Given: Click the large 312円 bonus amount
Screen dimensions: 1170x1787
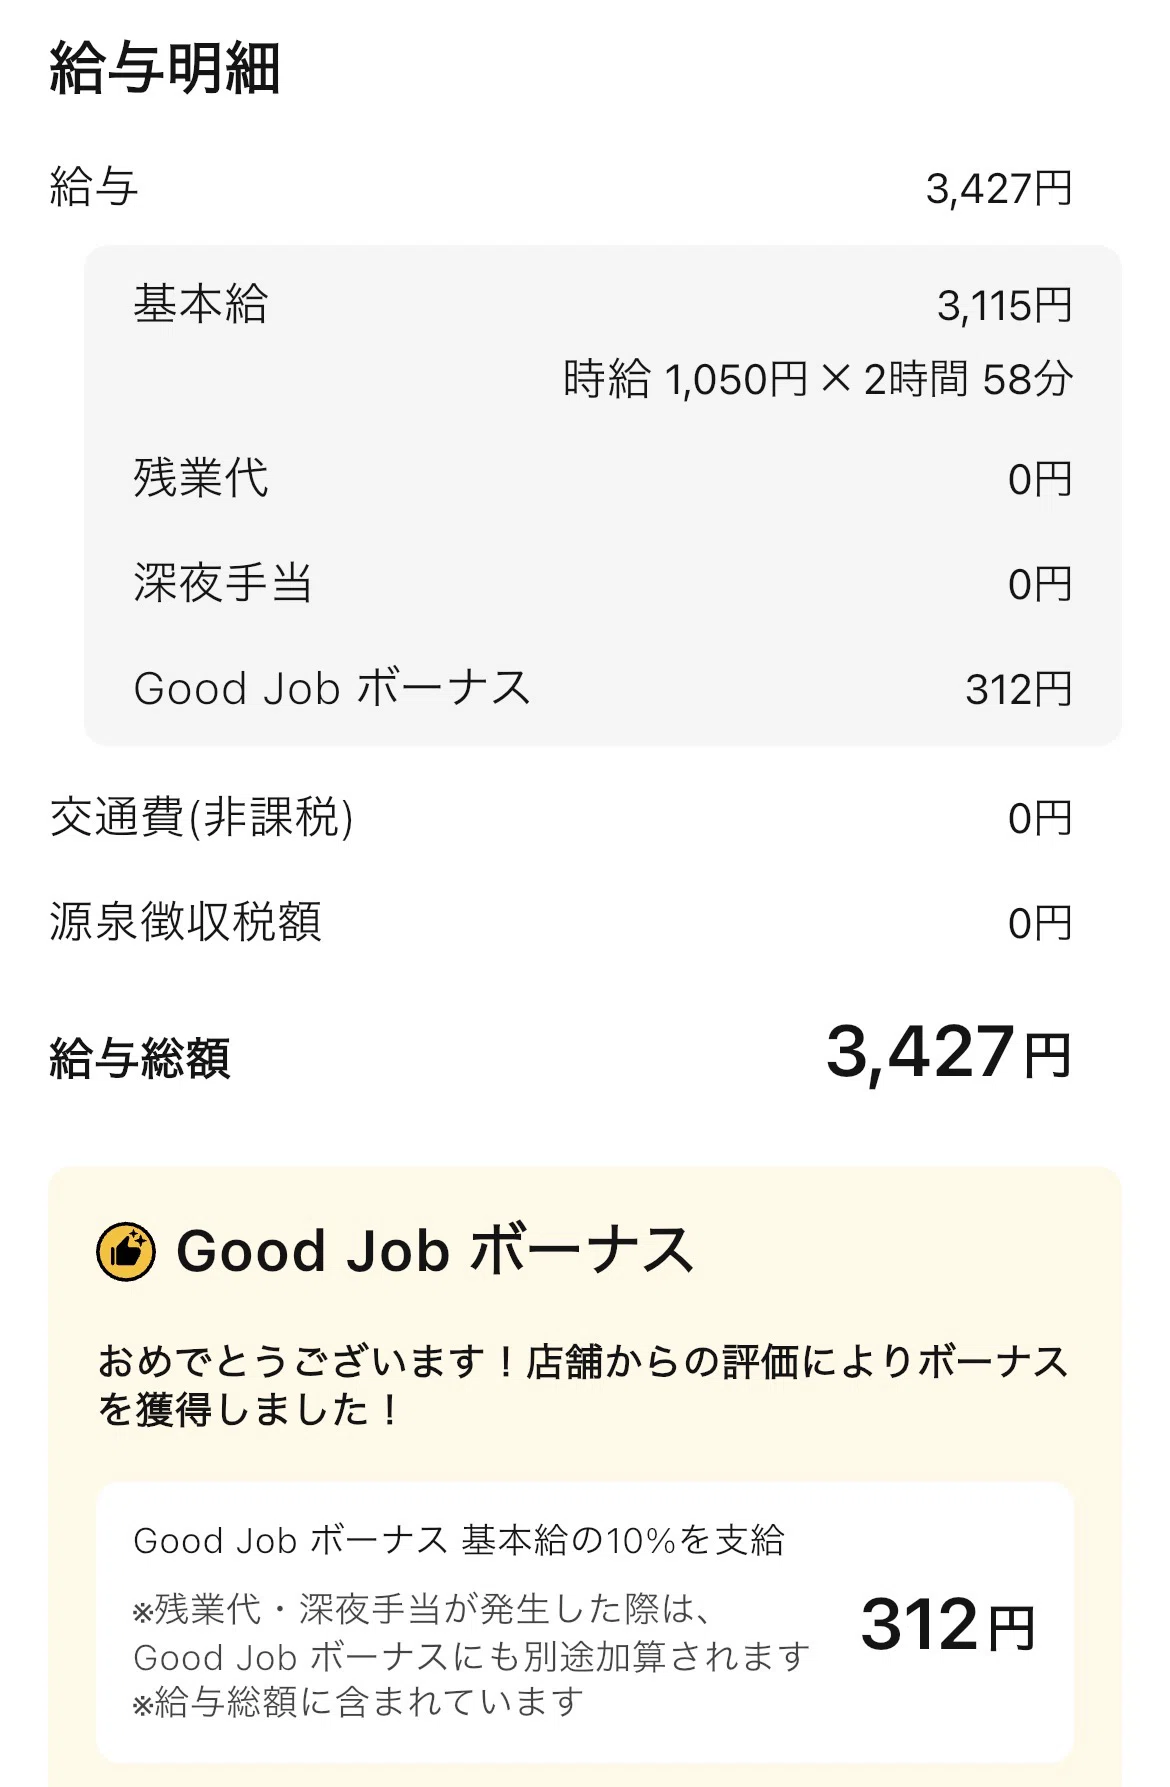Looking at the screenshot, I should (x=947, y=1625).
